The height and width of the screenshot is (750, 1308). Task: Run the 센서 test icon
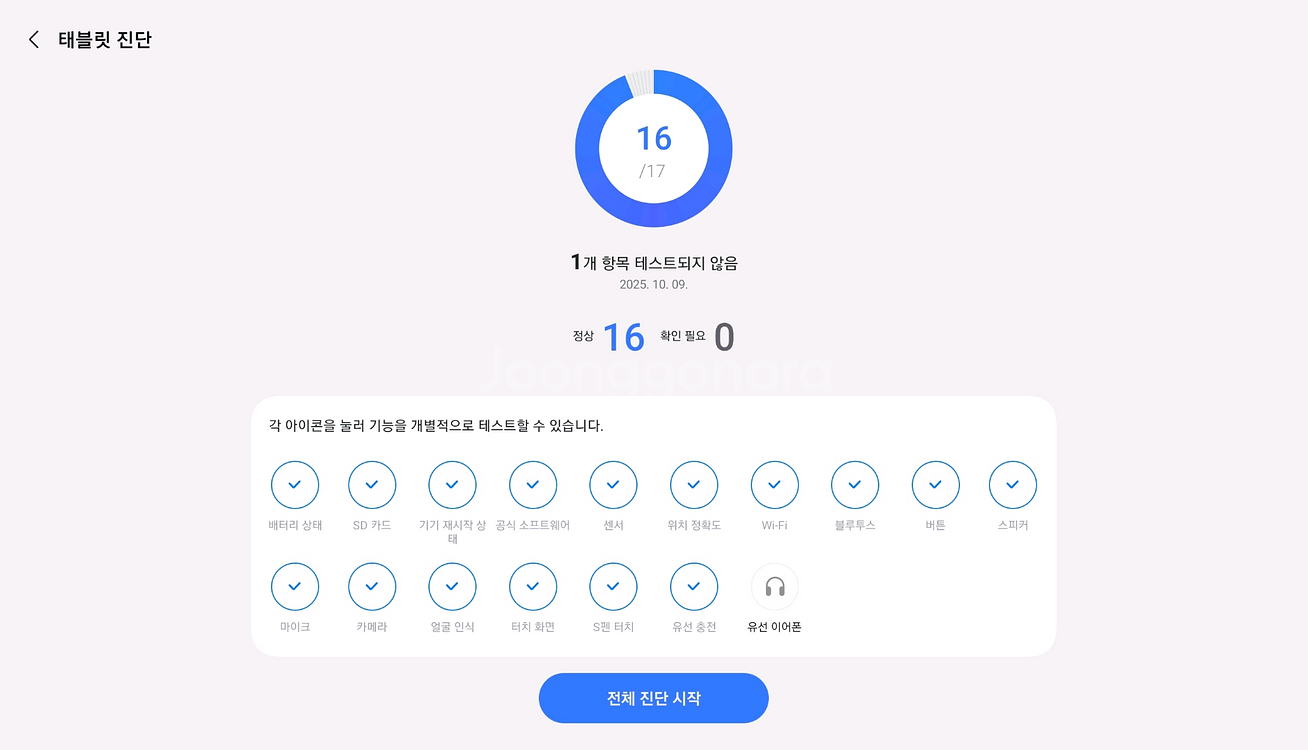tap(613, 485)
